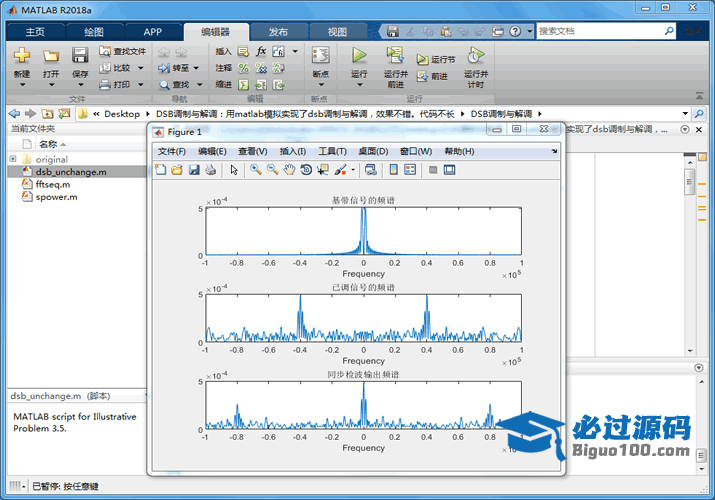Open the address bar path dropdown

685,113
